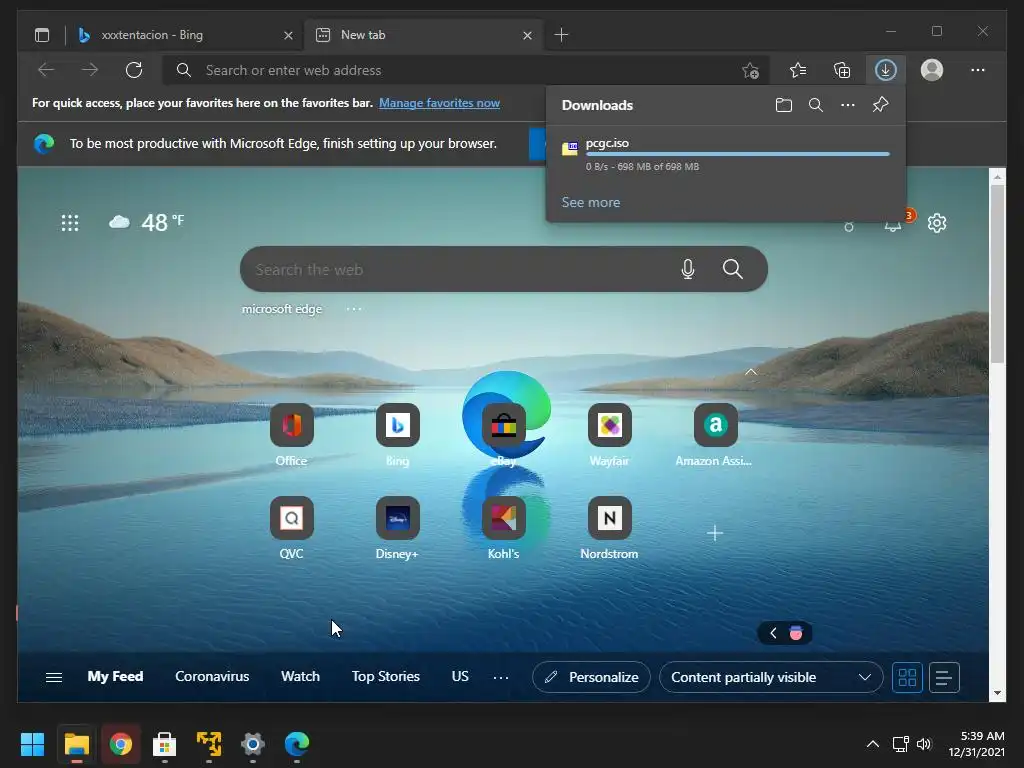Viewport: 1024px width, 768px height.
Task: Focus the address bar search field
Action: 466,71
